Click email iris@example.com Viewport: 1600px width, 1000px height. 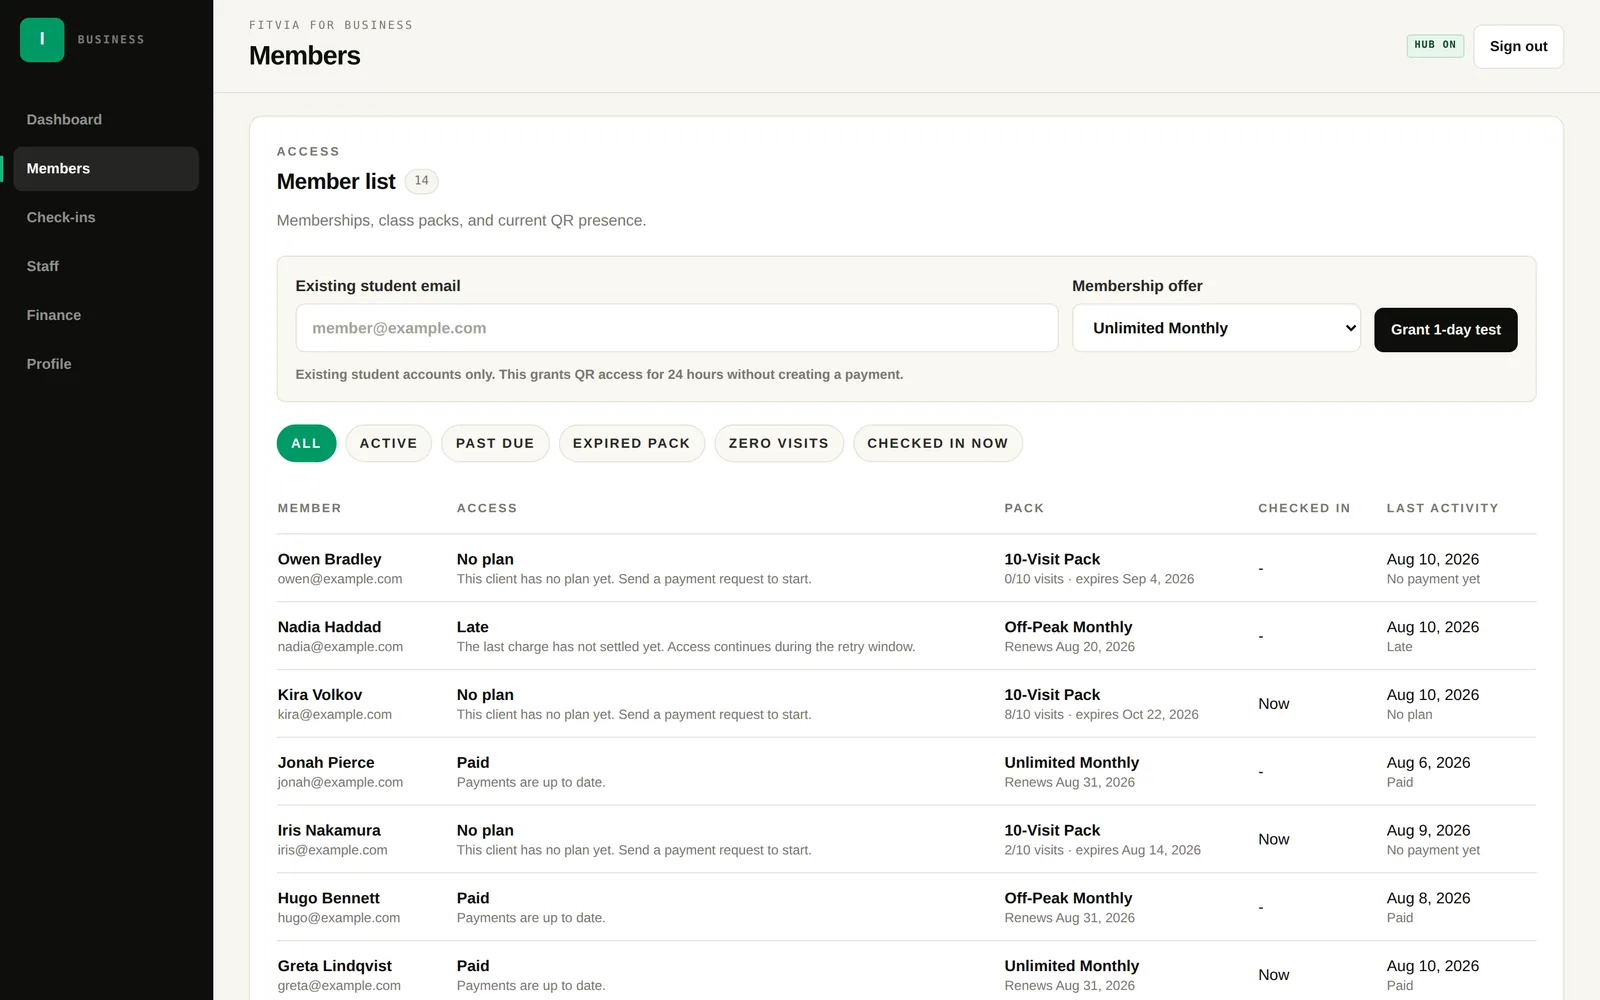pyautogui.click(x=333, y=851)
